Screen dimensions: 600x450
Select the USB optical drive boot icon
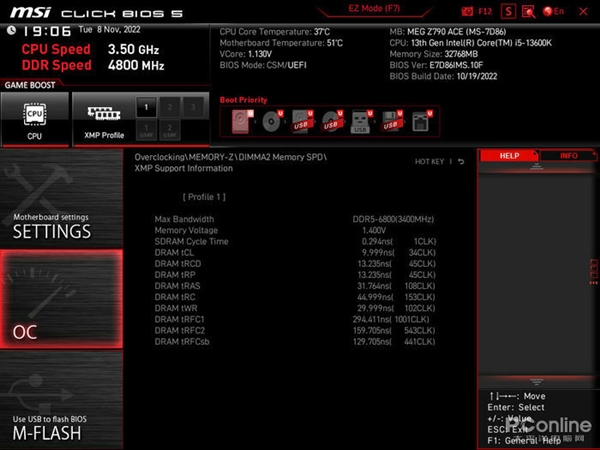coord(332,122)
